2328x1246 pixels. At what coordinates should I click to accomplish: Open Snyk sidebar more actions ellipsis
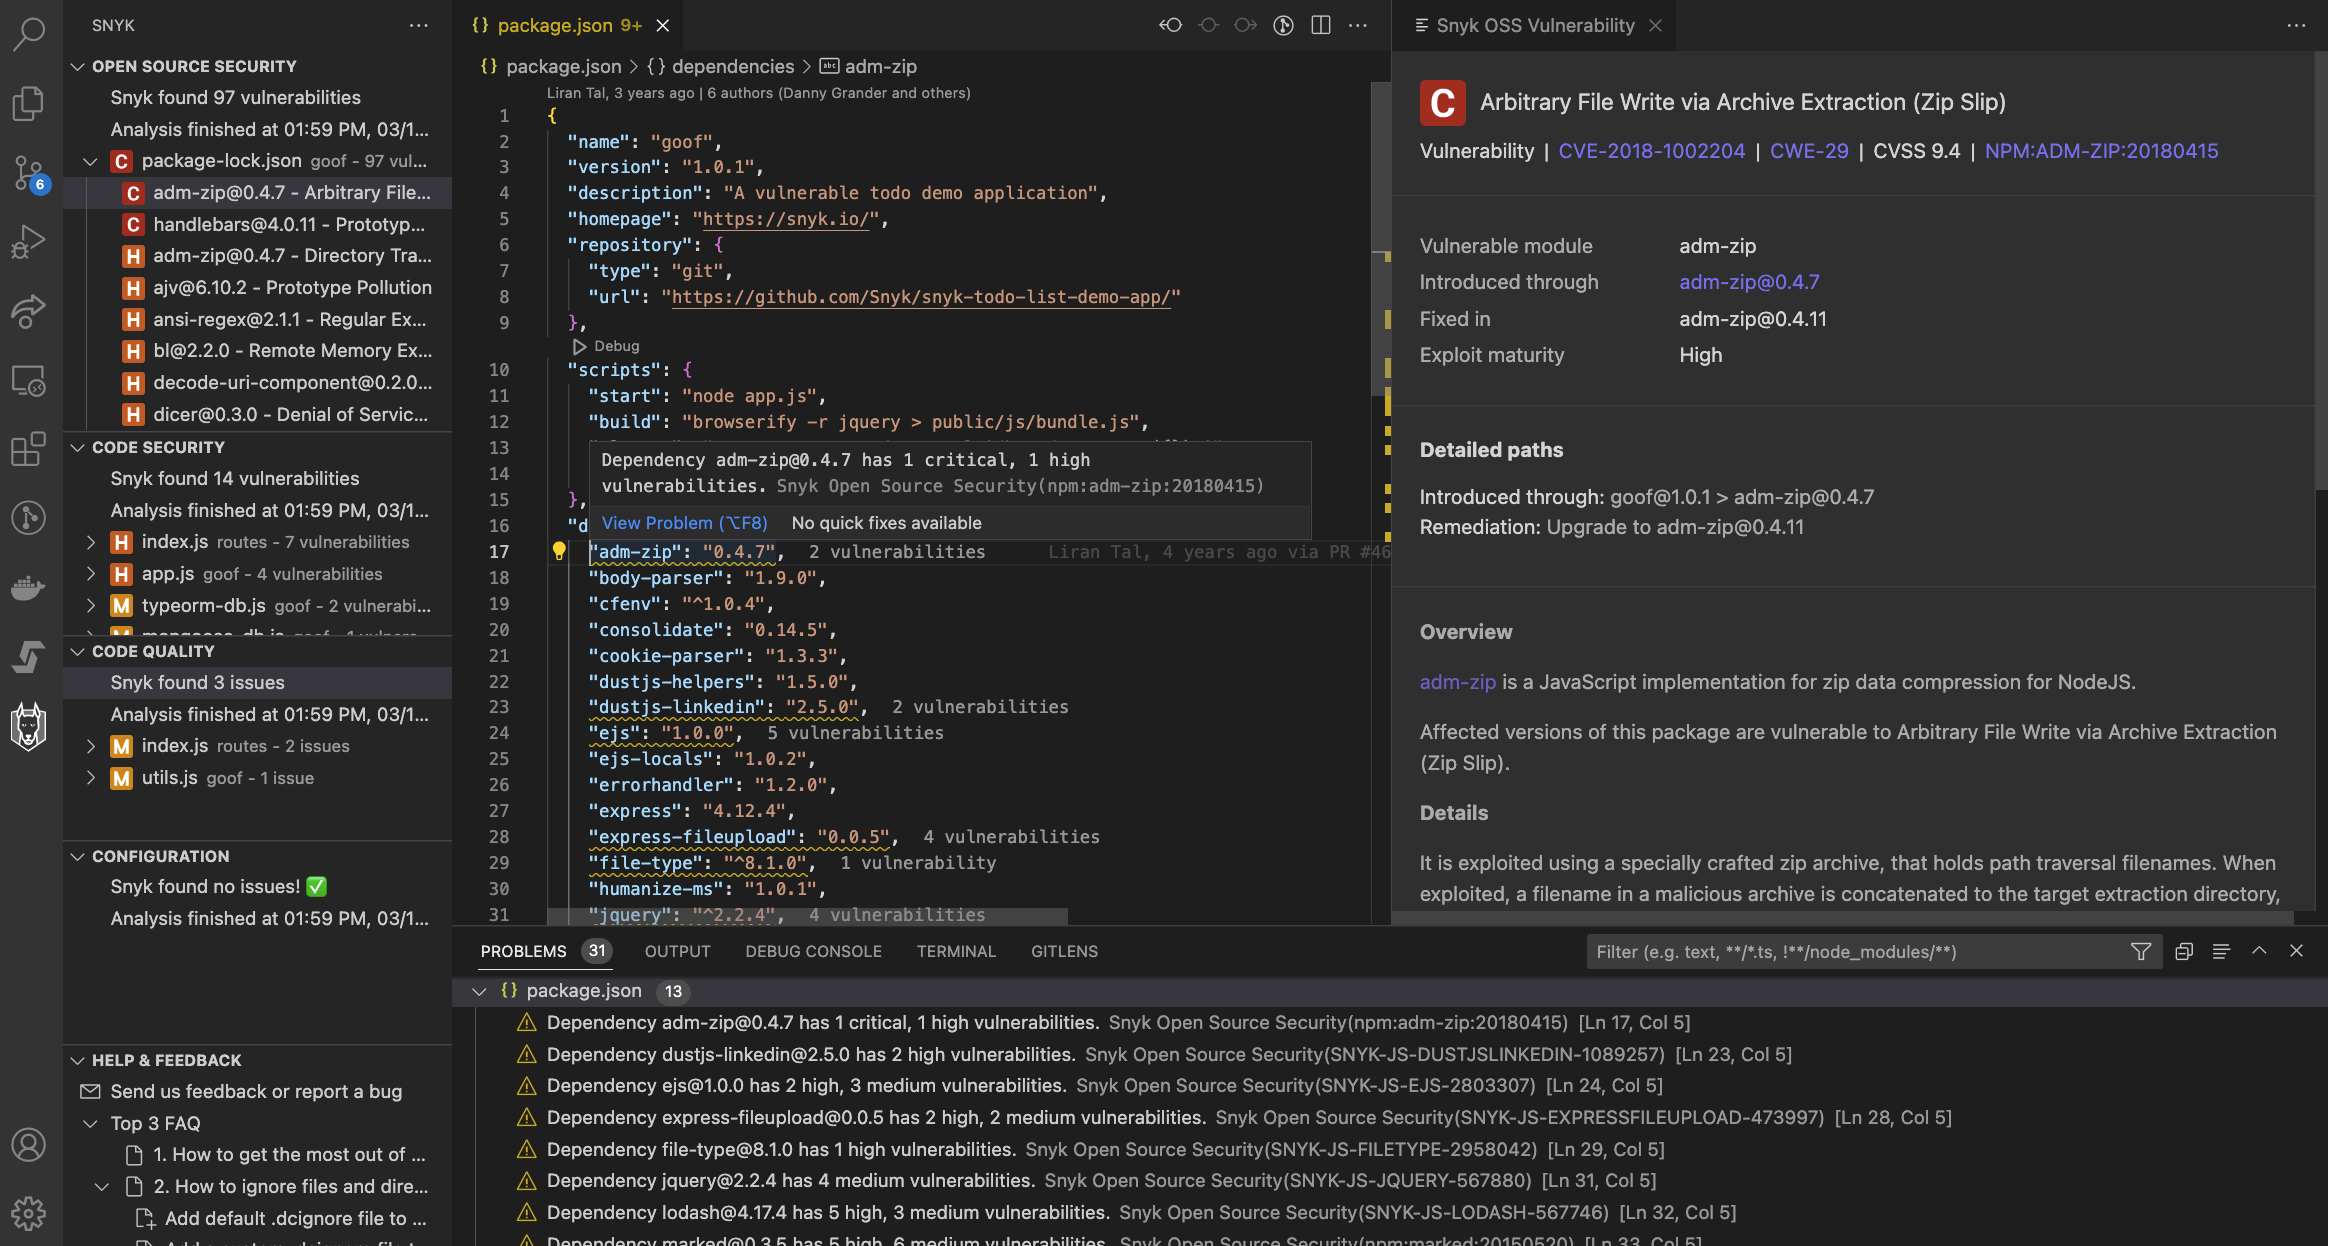point(419,25)
